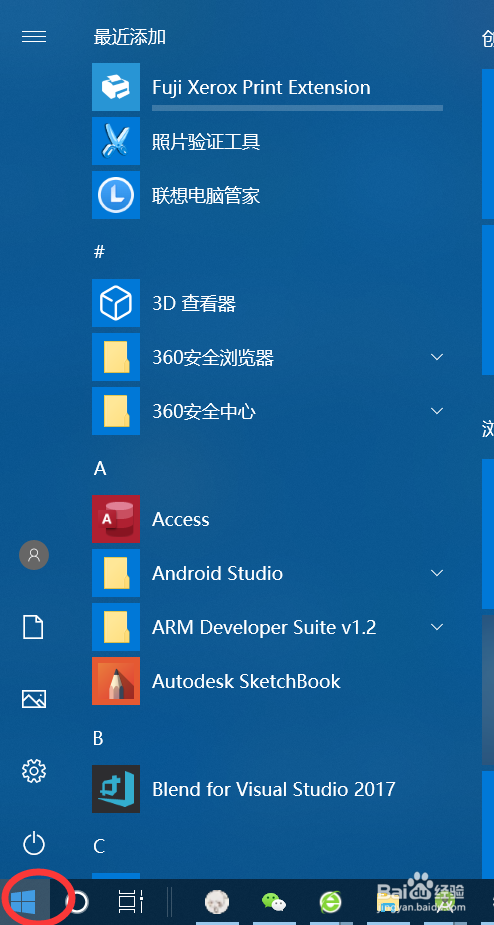Open Microsoft Access
494x925 pixels.
267,519
